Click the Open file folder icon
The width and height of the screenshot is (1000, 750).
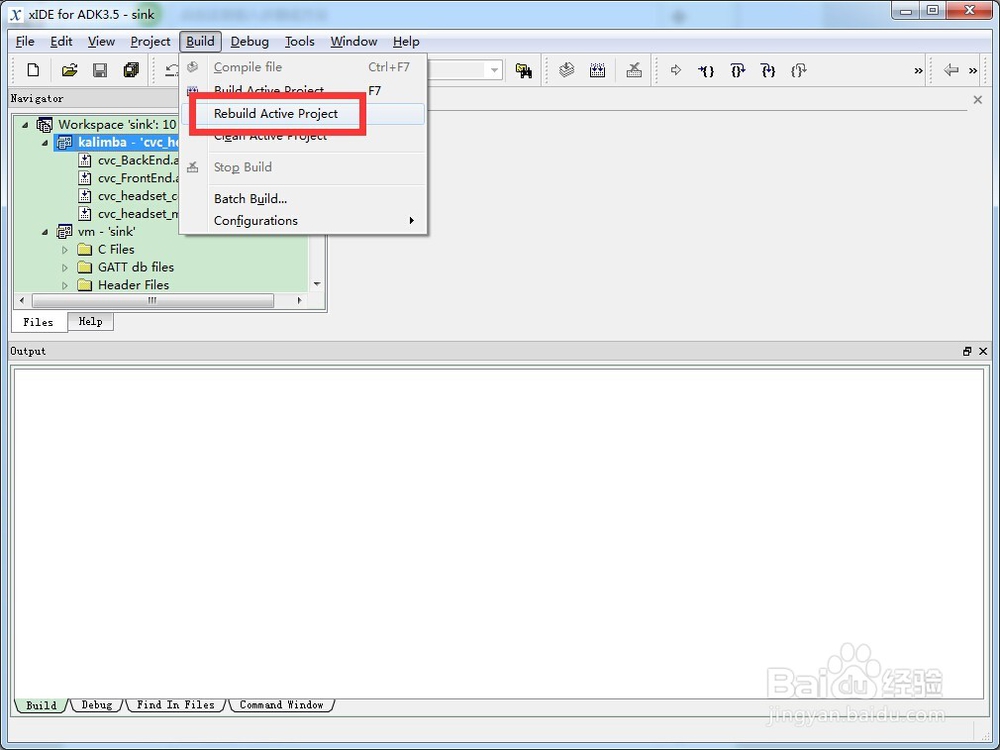70,70
